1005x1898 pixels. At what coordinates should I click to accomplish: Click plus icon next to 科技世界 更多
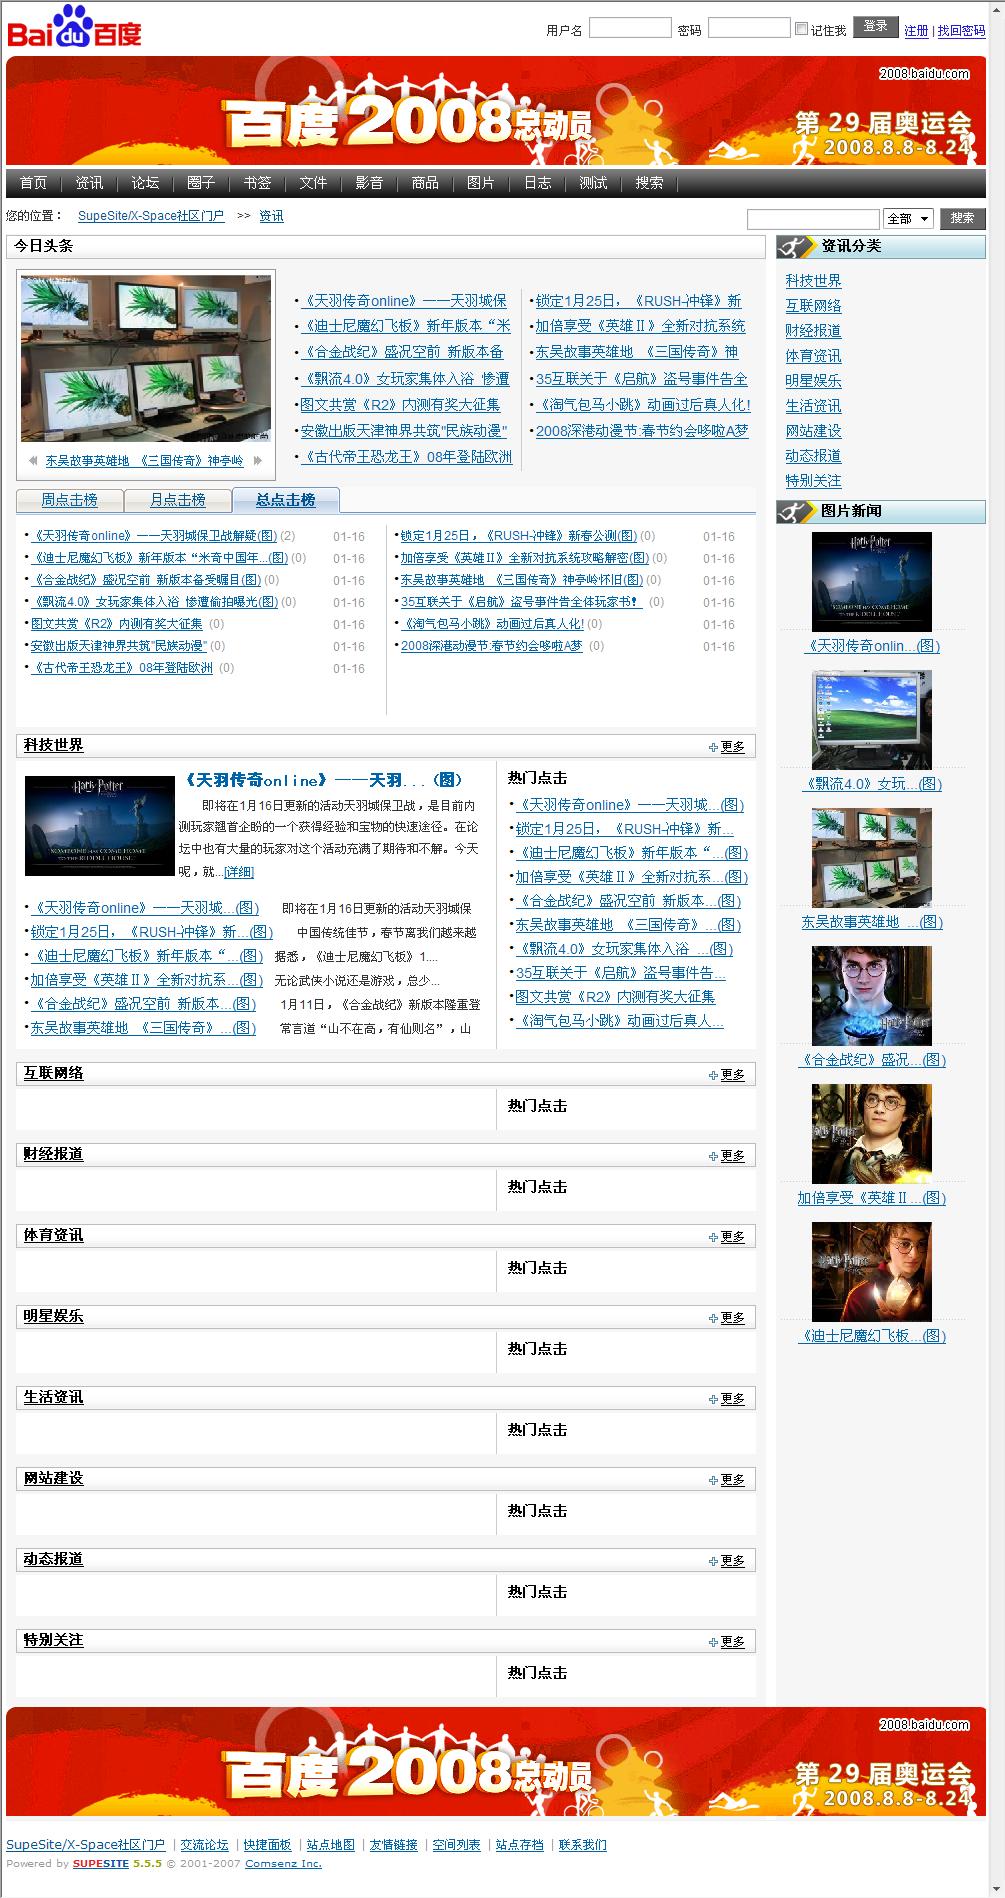click(713, 747)
